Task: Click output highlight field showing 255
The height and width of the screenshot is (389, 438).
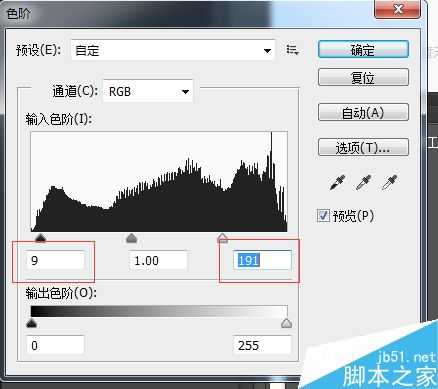Action: [262, 345]
